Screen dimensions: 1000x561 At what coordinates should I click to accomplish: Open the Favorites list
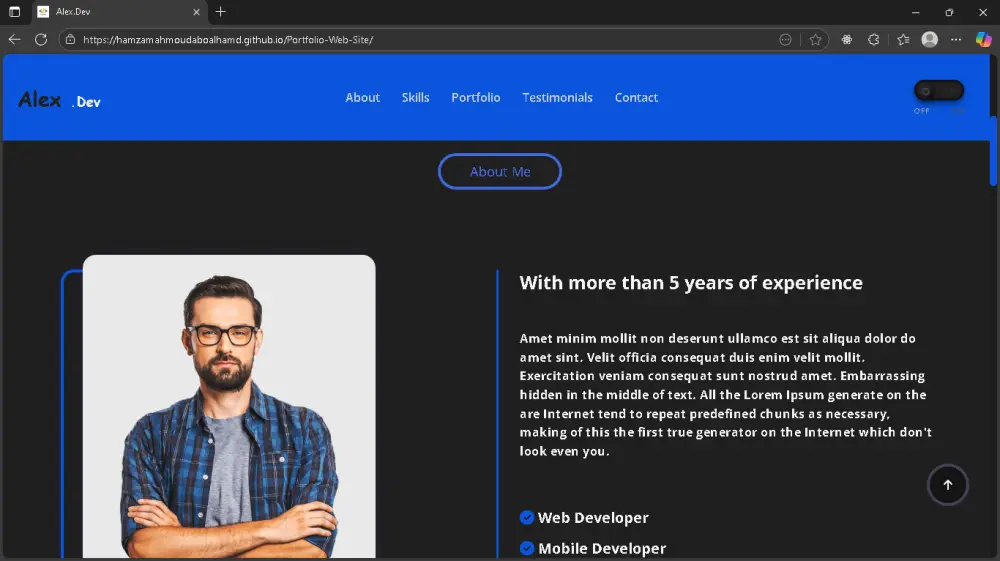tap(902, 40)
